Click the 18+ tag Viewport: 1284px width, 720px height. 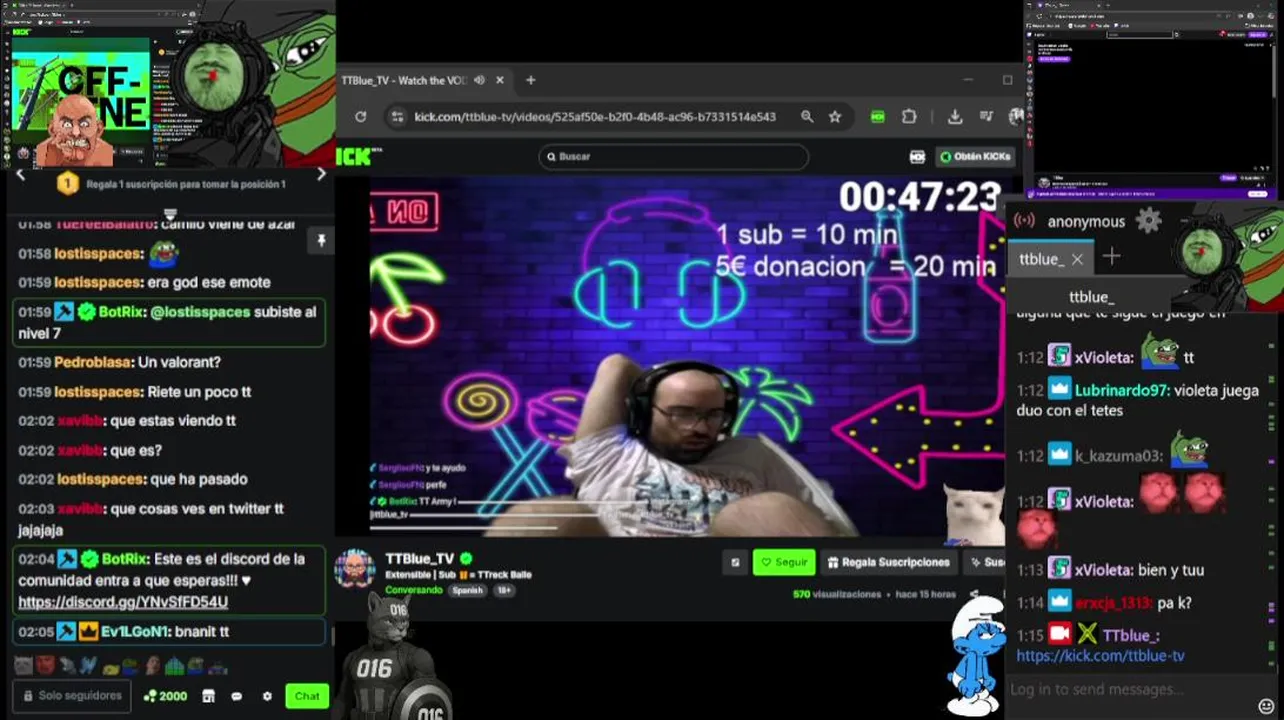505,590
